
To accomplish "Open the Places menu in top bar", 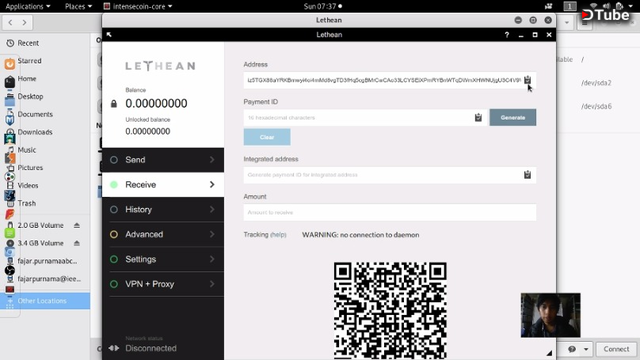I will (78, 6).
